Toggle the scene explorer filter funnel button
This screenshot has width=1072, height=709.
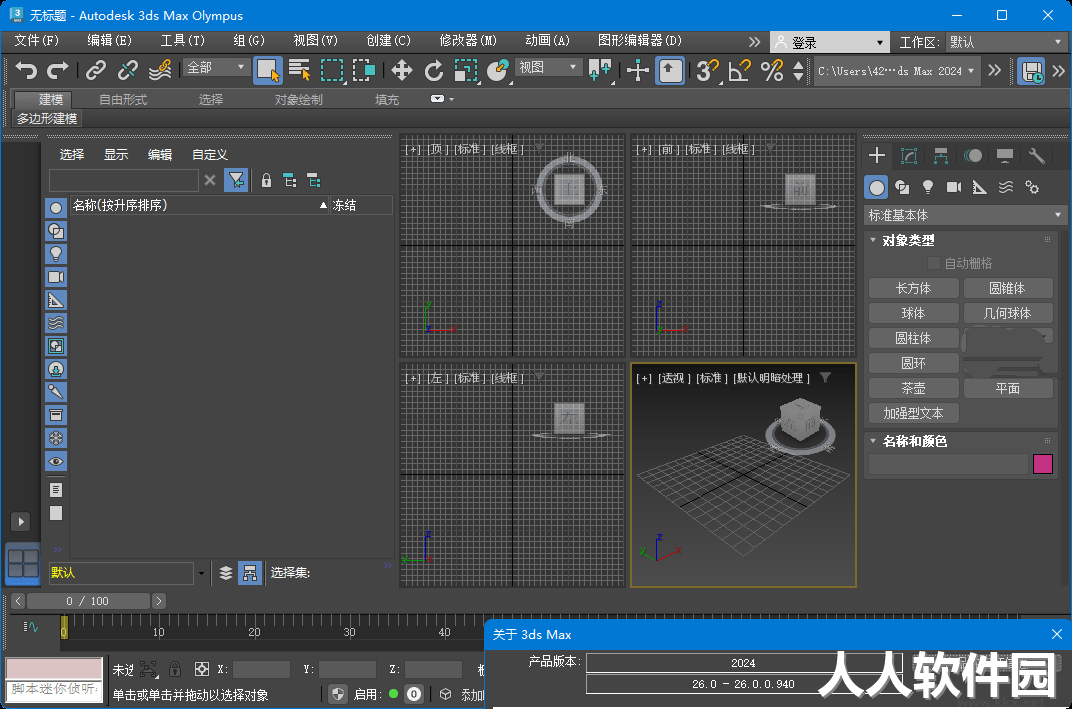point(236,180)
